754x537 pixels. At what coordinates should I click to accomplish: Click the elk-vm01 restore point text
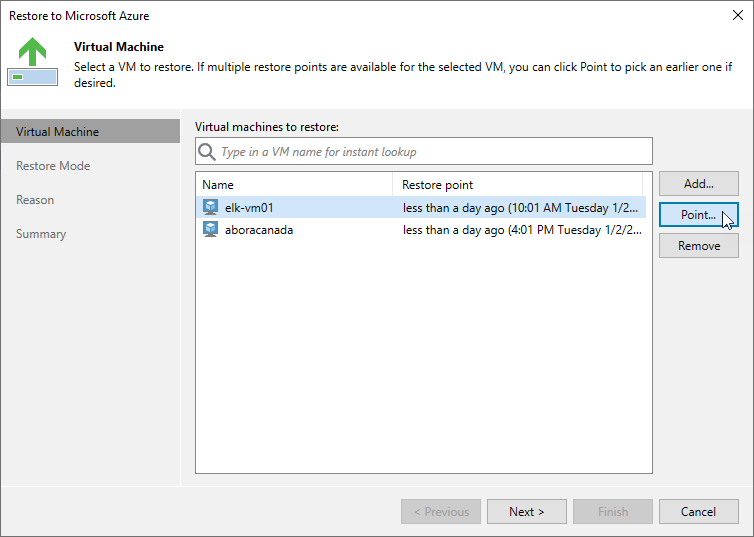[x=520, y=207]
